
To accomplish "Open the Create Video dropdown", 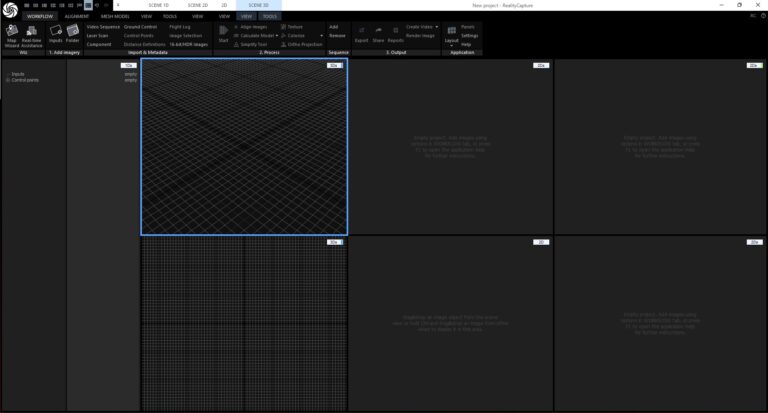I will click(x=437, y=27).
